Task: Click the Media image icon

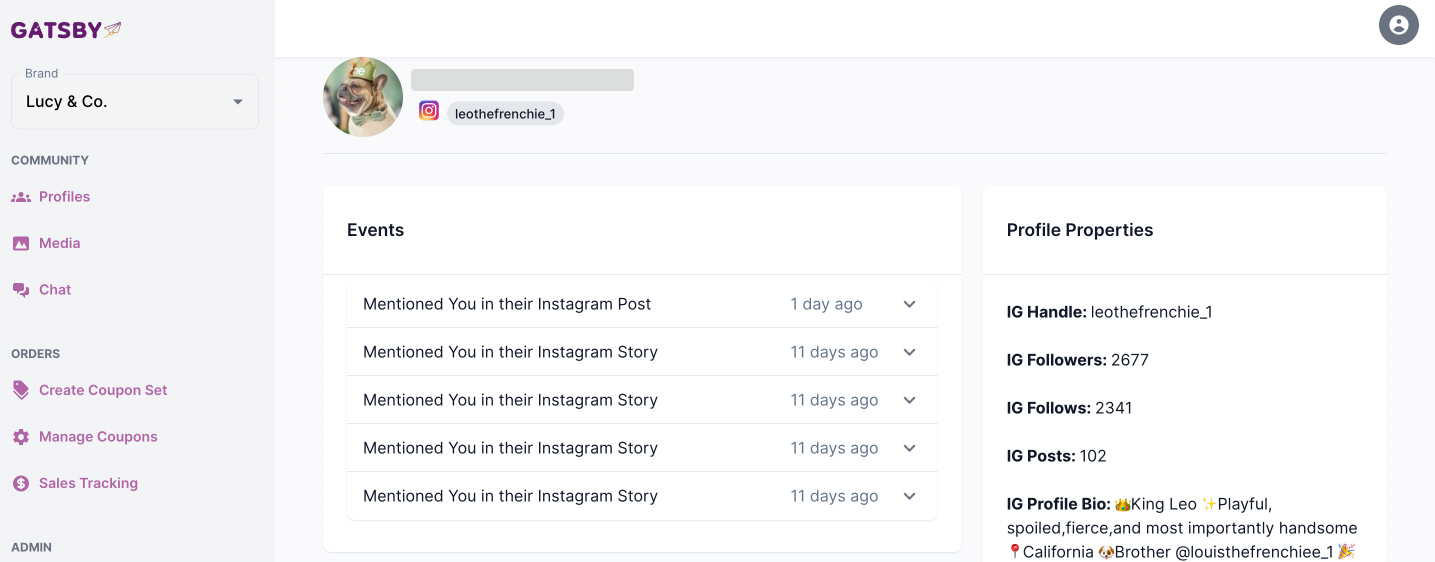Action: 21,243
